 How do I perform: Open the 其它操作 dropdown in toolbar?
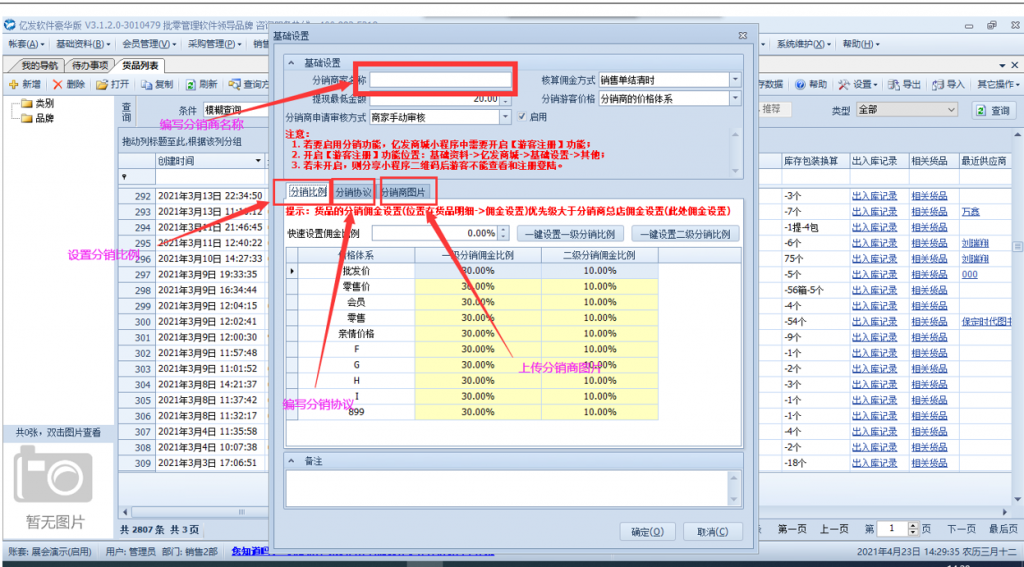(998, 84)
